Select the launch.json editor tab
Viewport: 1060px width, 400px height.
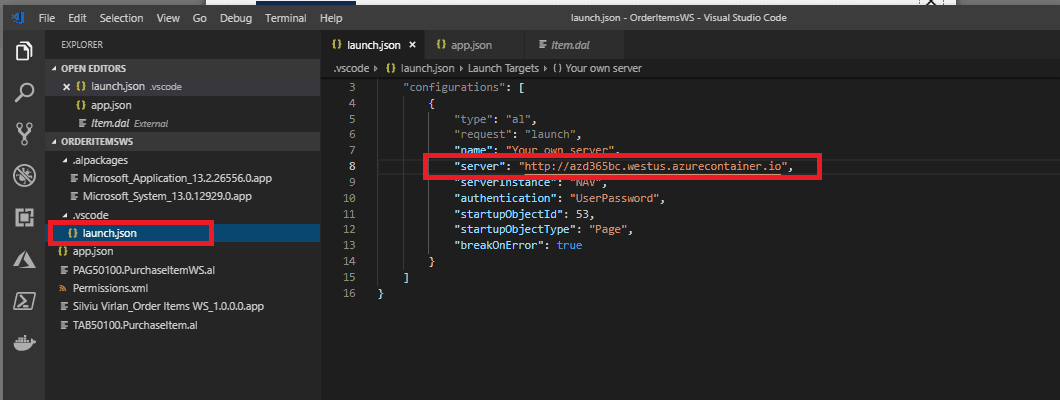[x=374, y=45]
